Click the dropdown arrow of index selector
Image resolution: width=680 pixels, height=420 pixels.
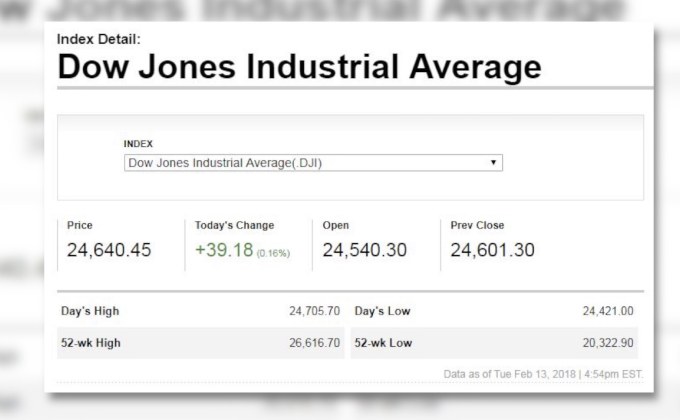(494, 162)
